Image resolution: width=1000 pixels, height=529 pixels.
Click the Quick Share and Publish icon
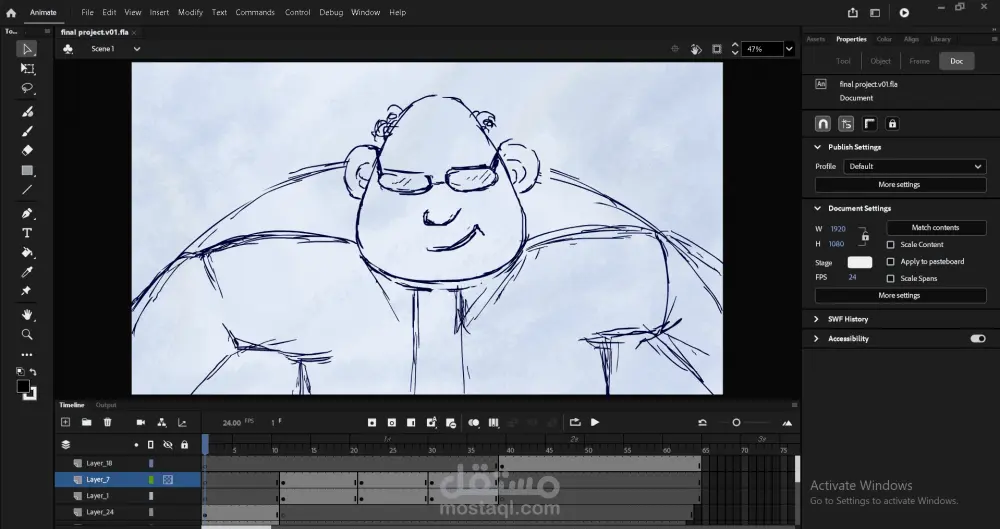point(853,12)
